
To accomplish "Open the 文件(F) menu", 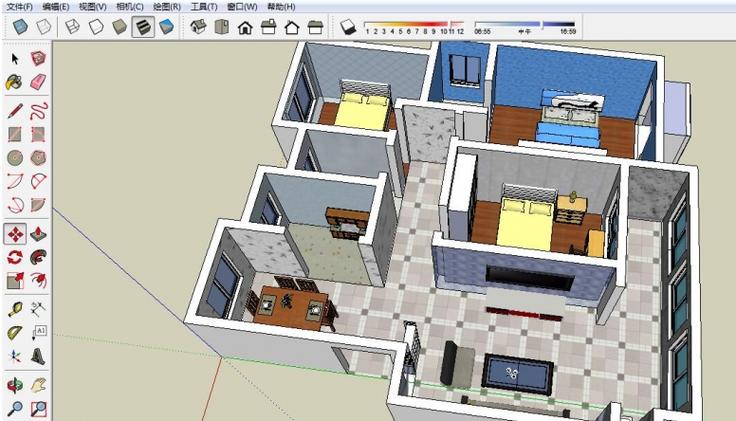I will point(21,7).
